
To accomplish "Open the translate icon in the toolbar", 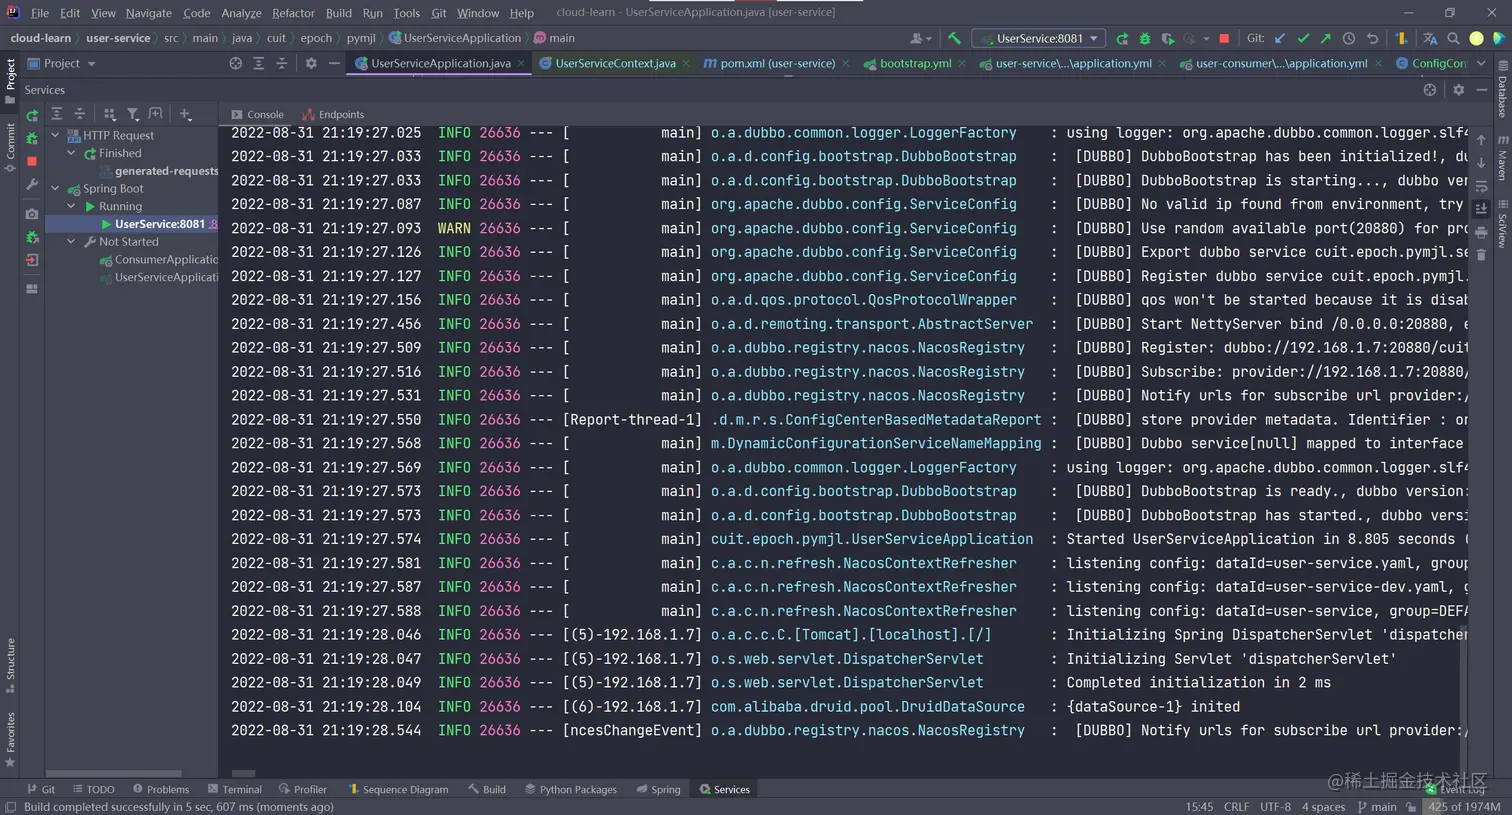I will pyautogui.click(x=1430, y=38).
